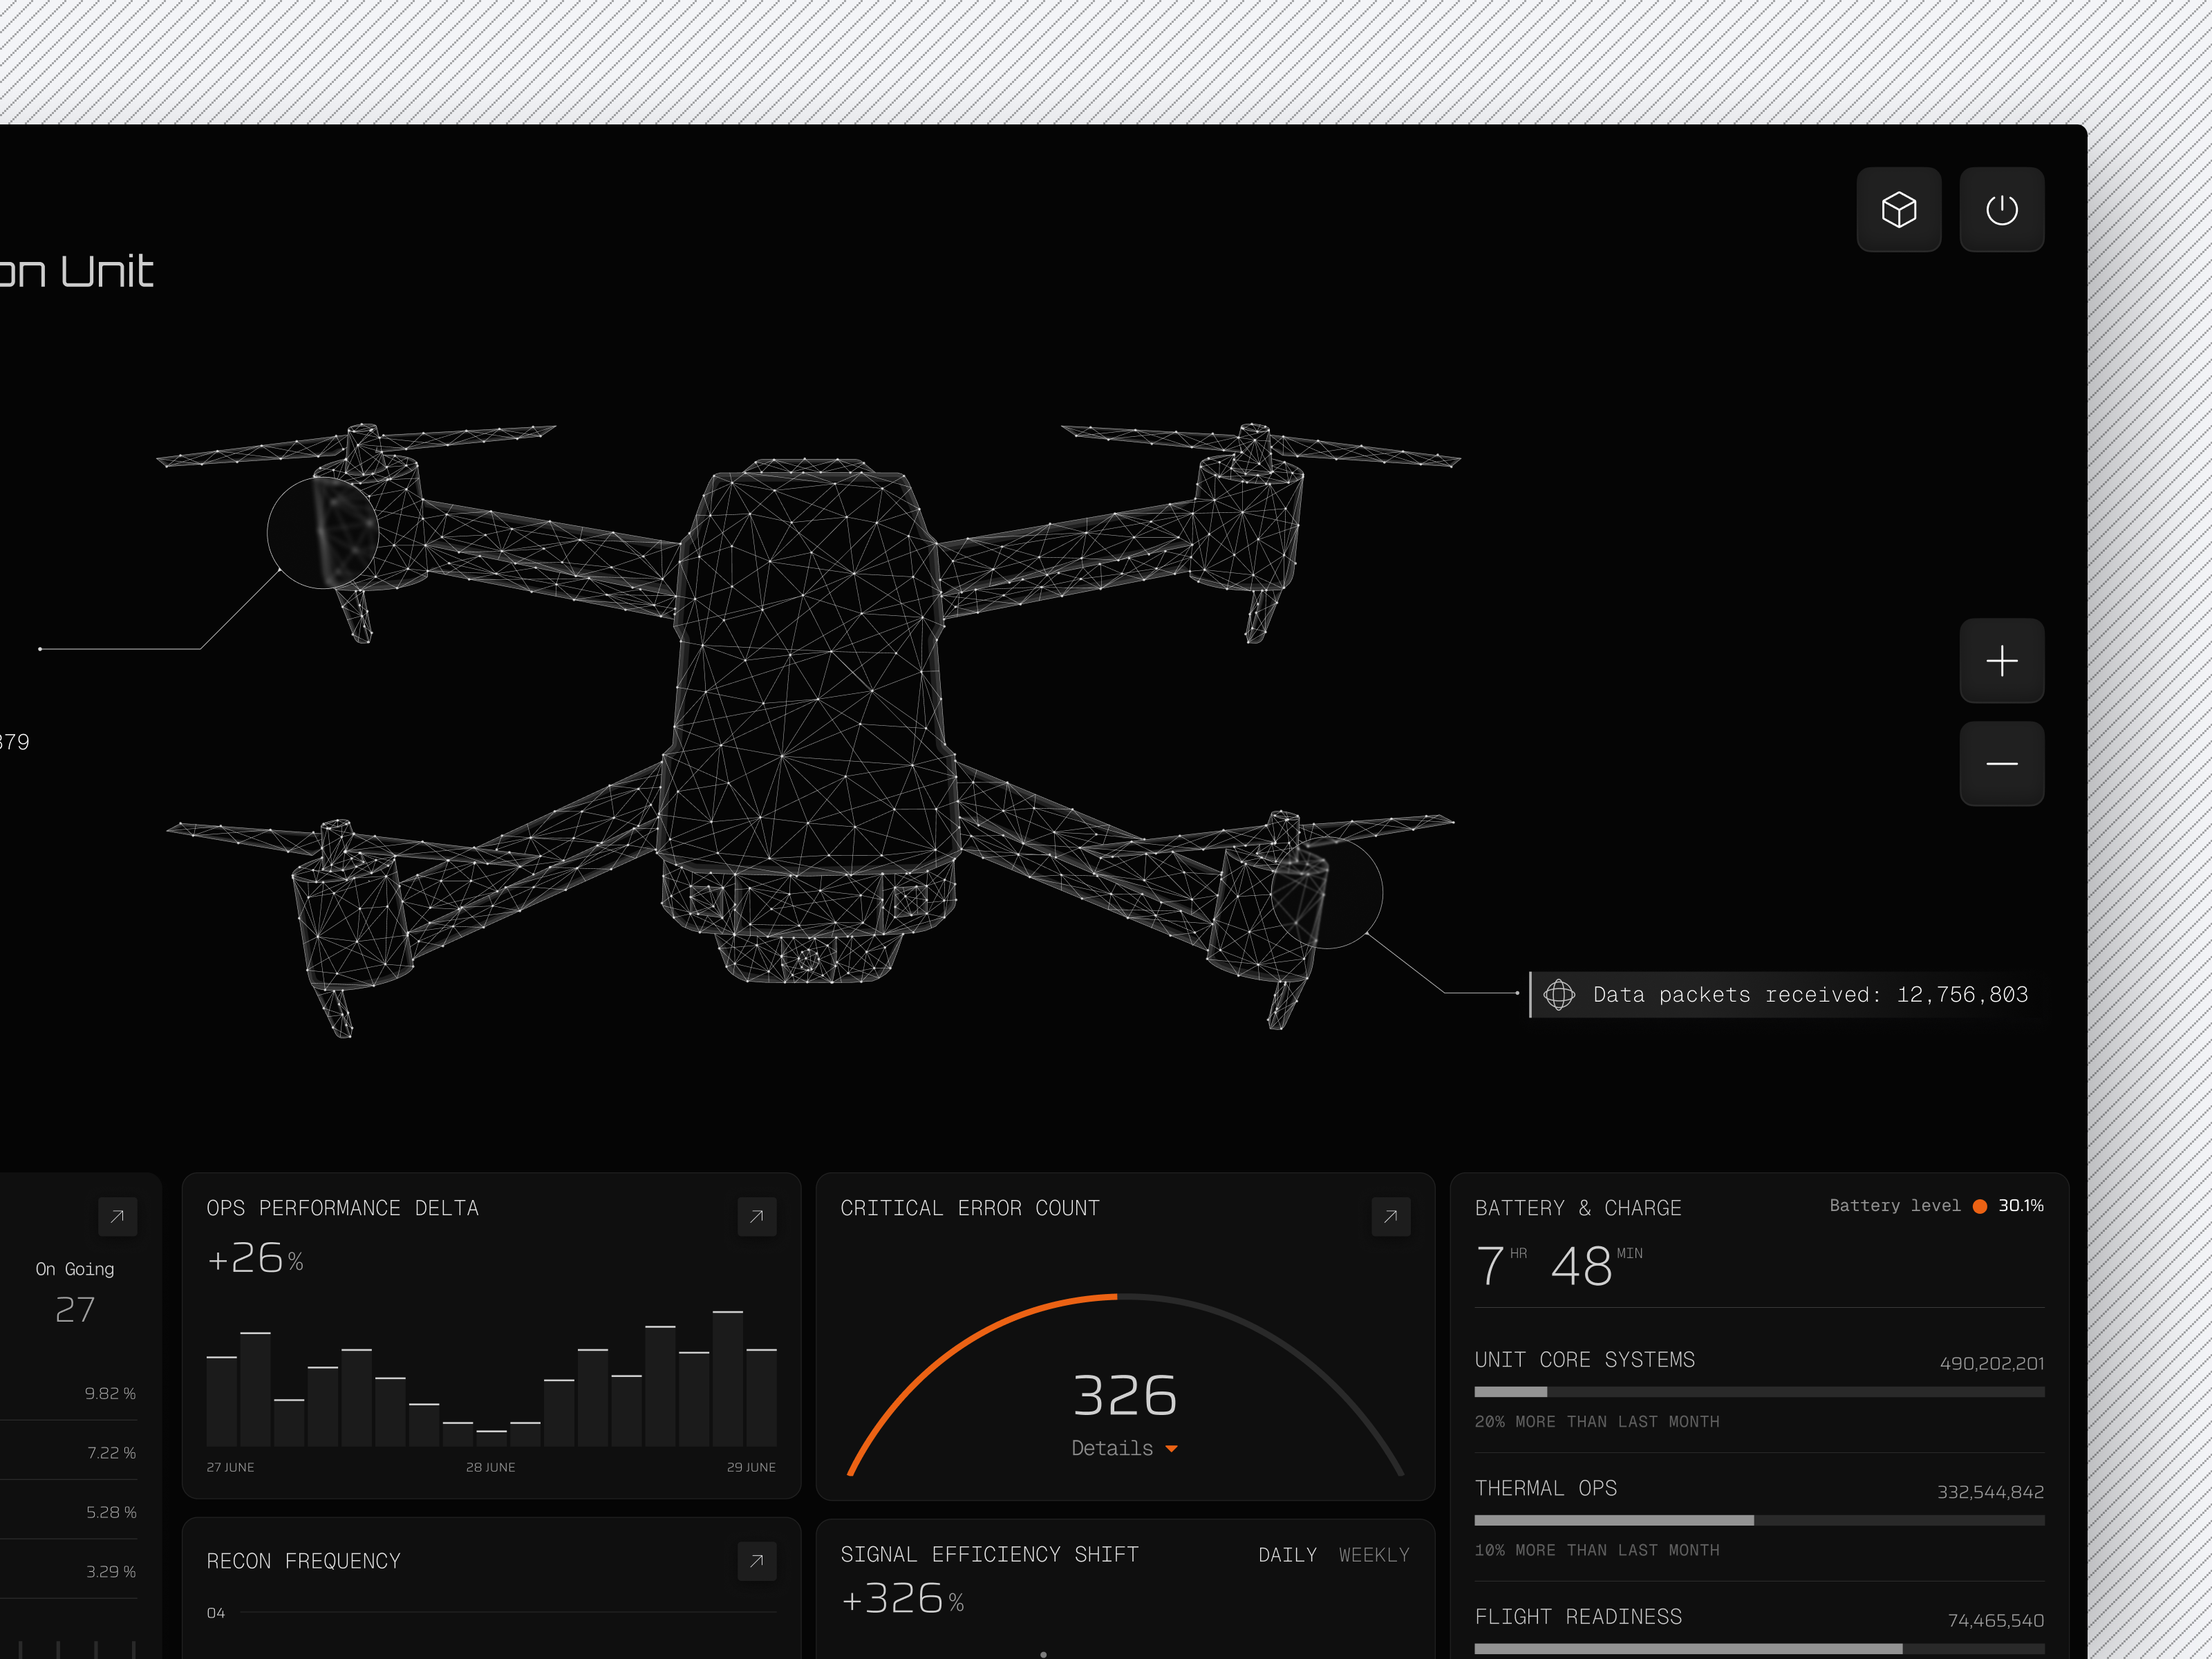
Task: Open the OPS PERFORMANCE DELTA expand arrow
Action: coord(757,1217)
